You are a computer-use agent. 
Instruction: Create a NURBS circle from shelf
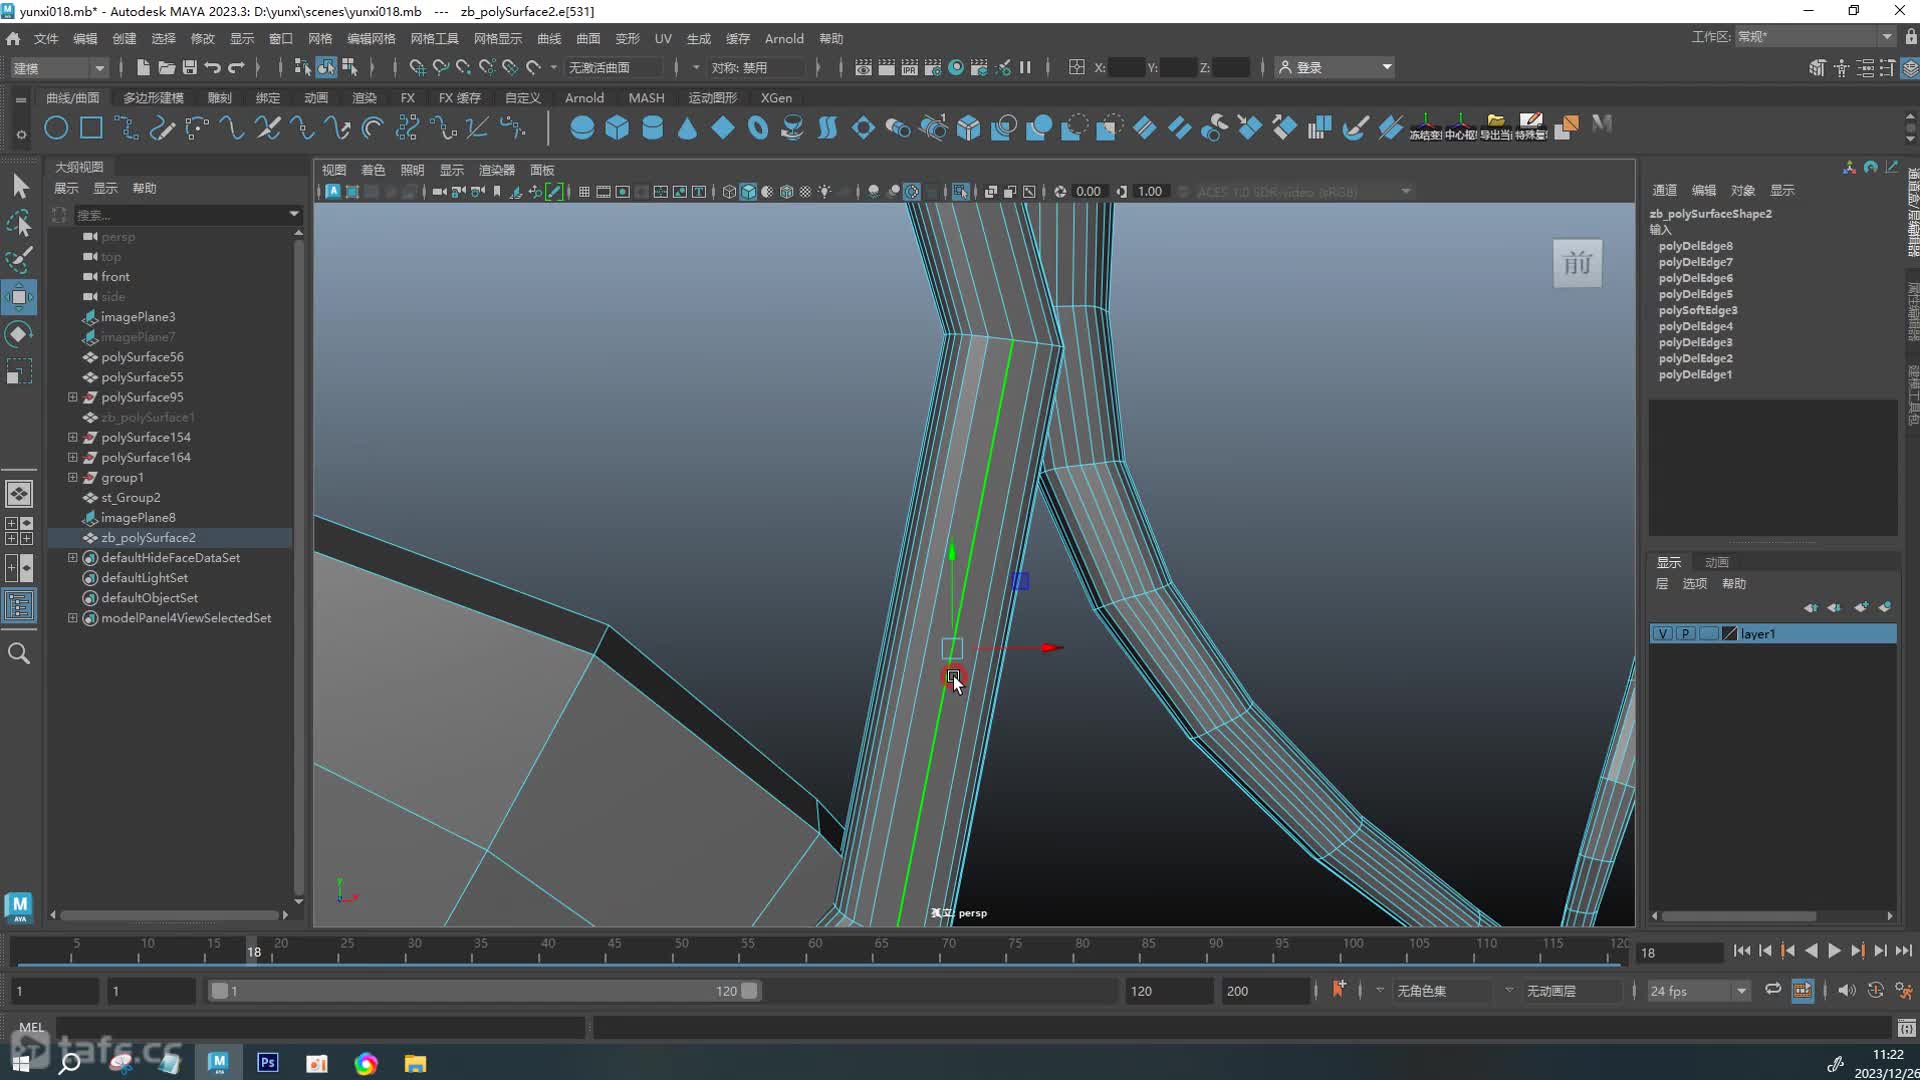(x=56, y=127)
